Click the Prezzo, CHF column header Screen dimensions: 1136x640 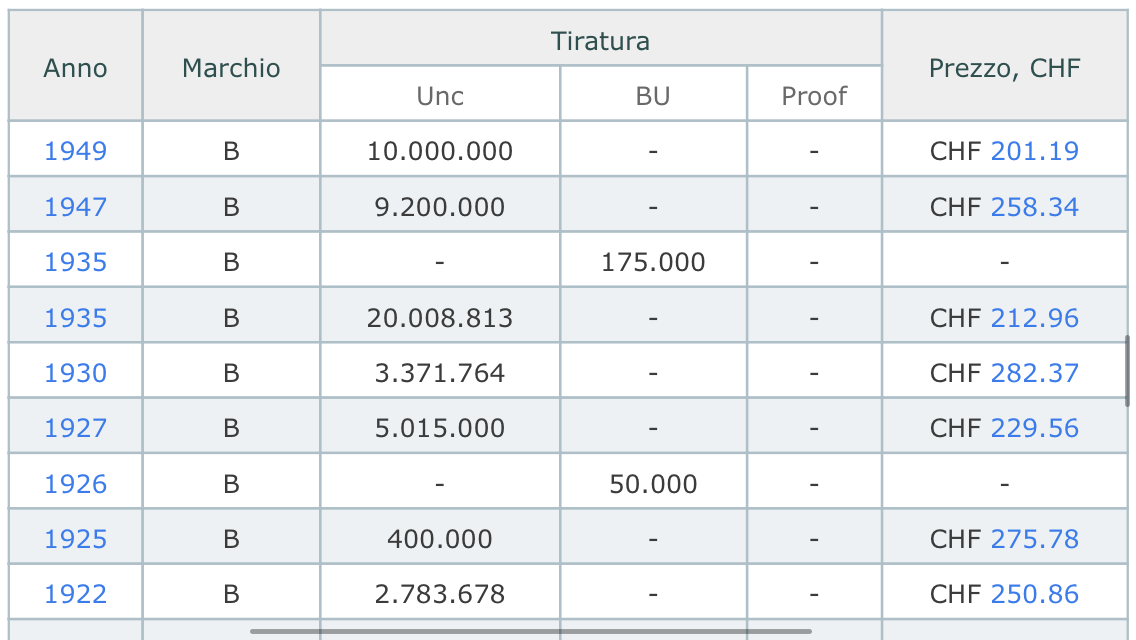pyautogui.click(x=1004, y=67)
